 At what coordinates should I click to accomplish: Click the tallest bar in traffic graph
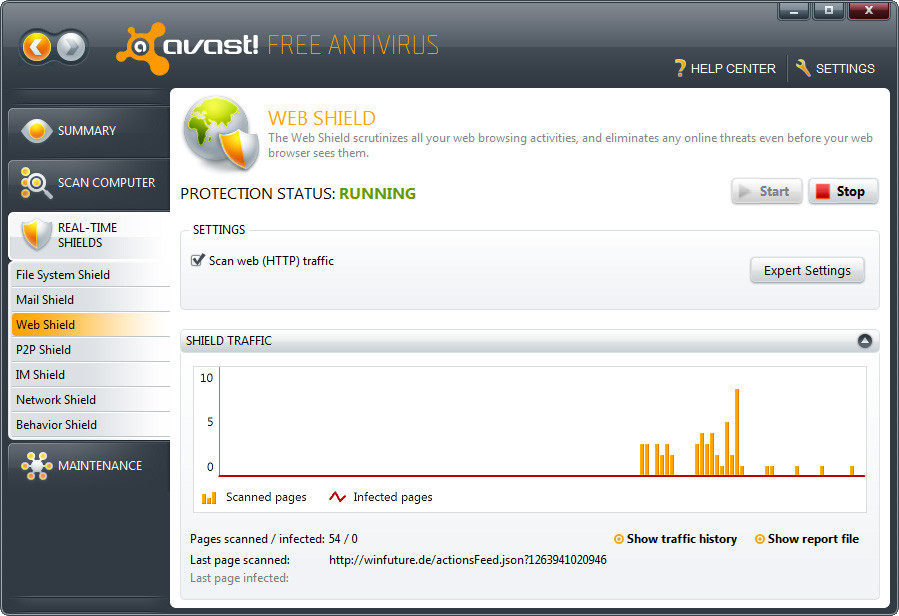click(x=737, y=432)
